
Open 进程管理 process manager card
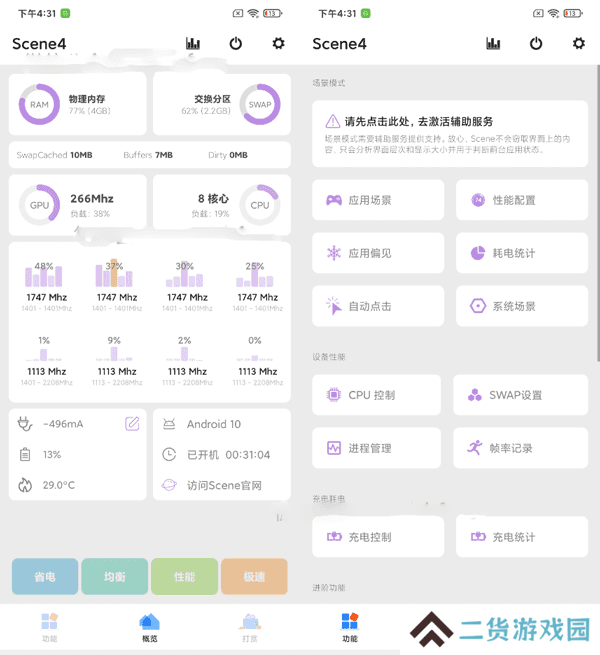click(x=376, y=448)
